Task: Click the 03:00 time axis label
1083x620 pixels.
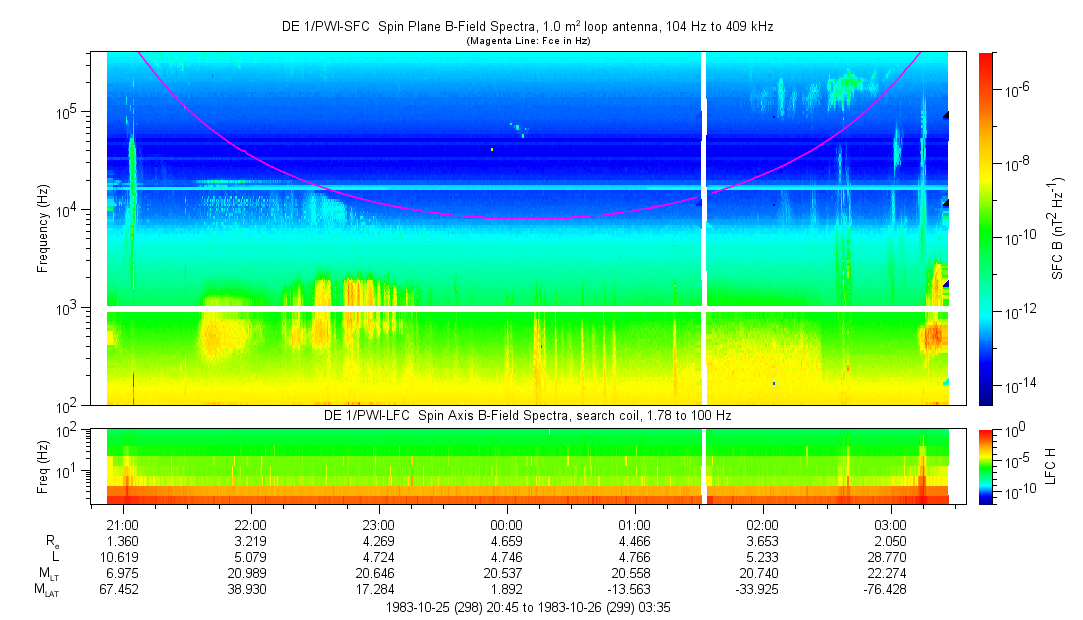Action: (891, 524)
